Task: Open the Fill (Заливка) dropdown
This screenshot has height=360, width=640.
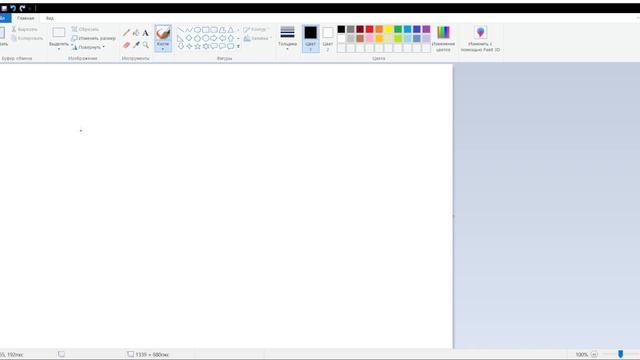Action: (258, 38)
